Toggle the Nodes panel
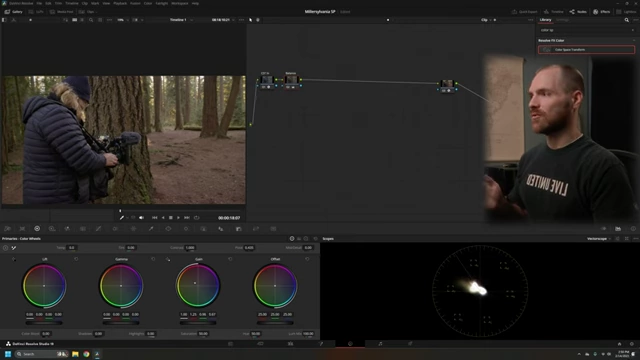The width and height of the screenshot is (640, 360). click(x=578, y=11)
